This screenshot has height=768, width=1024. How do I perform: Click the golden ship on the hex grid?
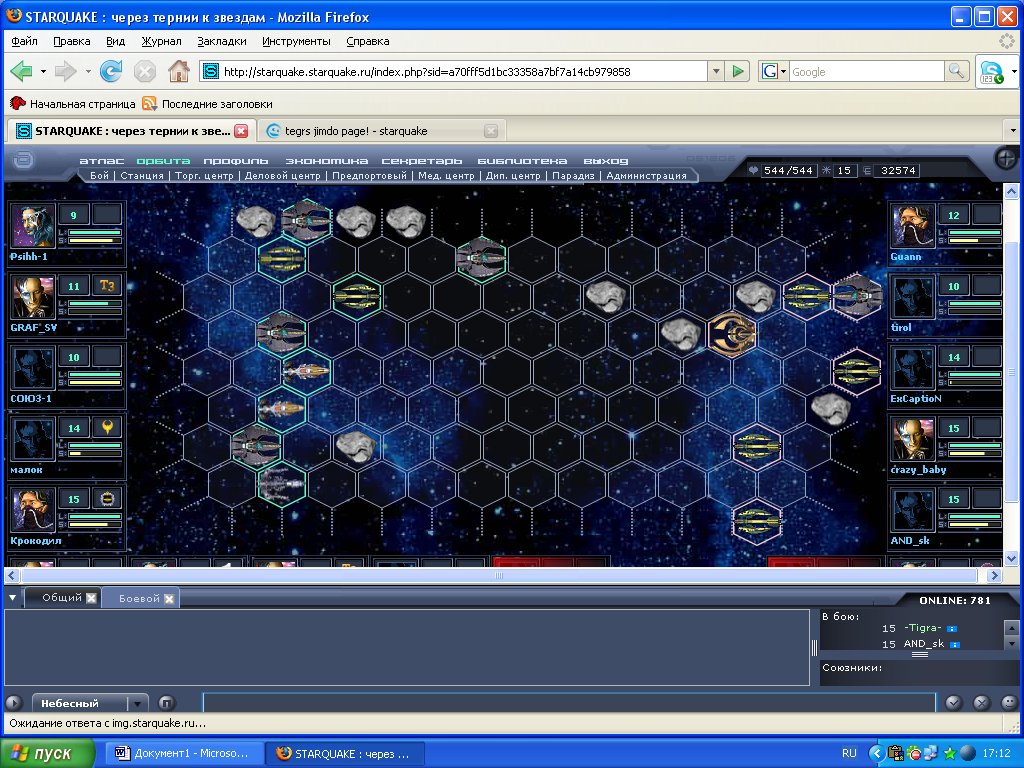(x=733, y=333)
